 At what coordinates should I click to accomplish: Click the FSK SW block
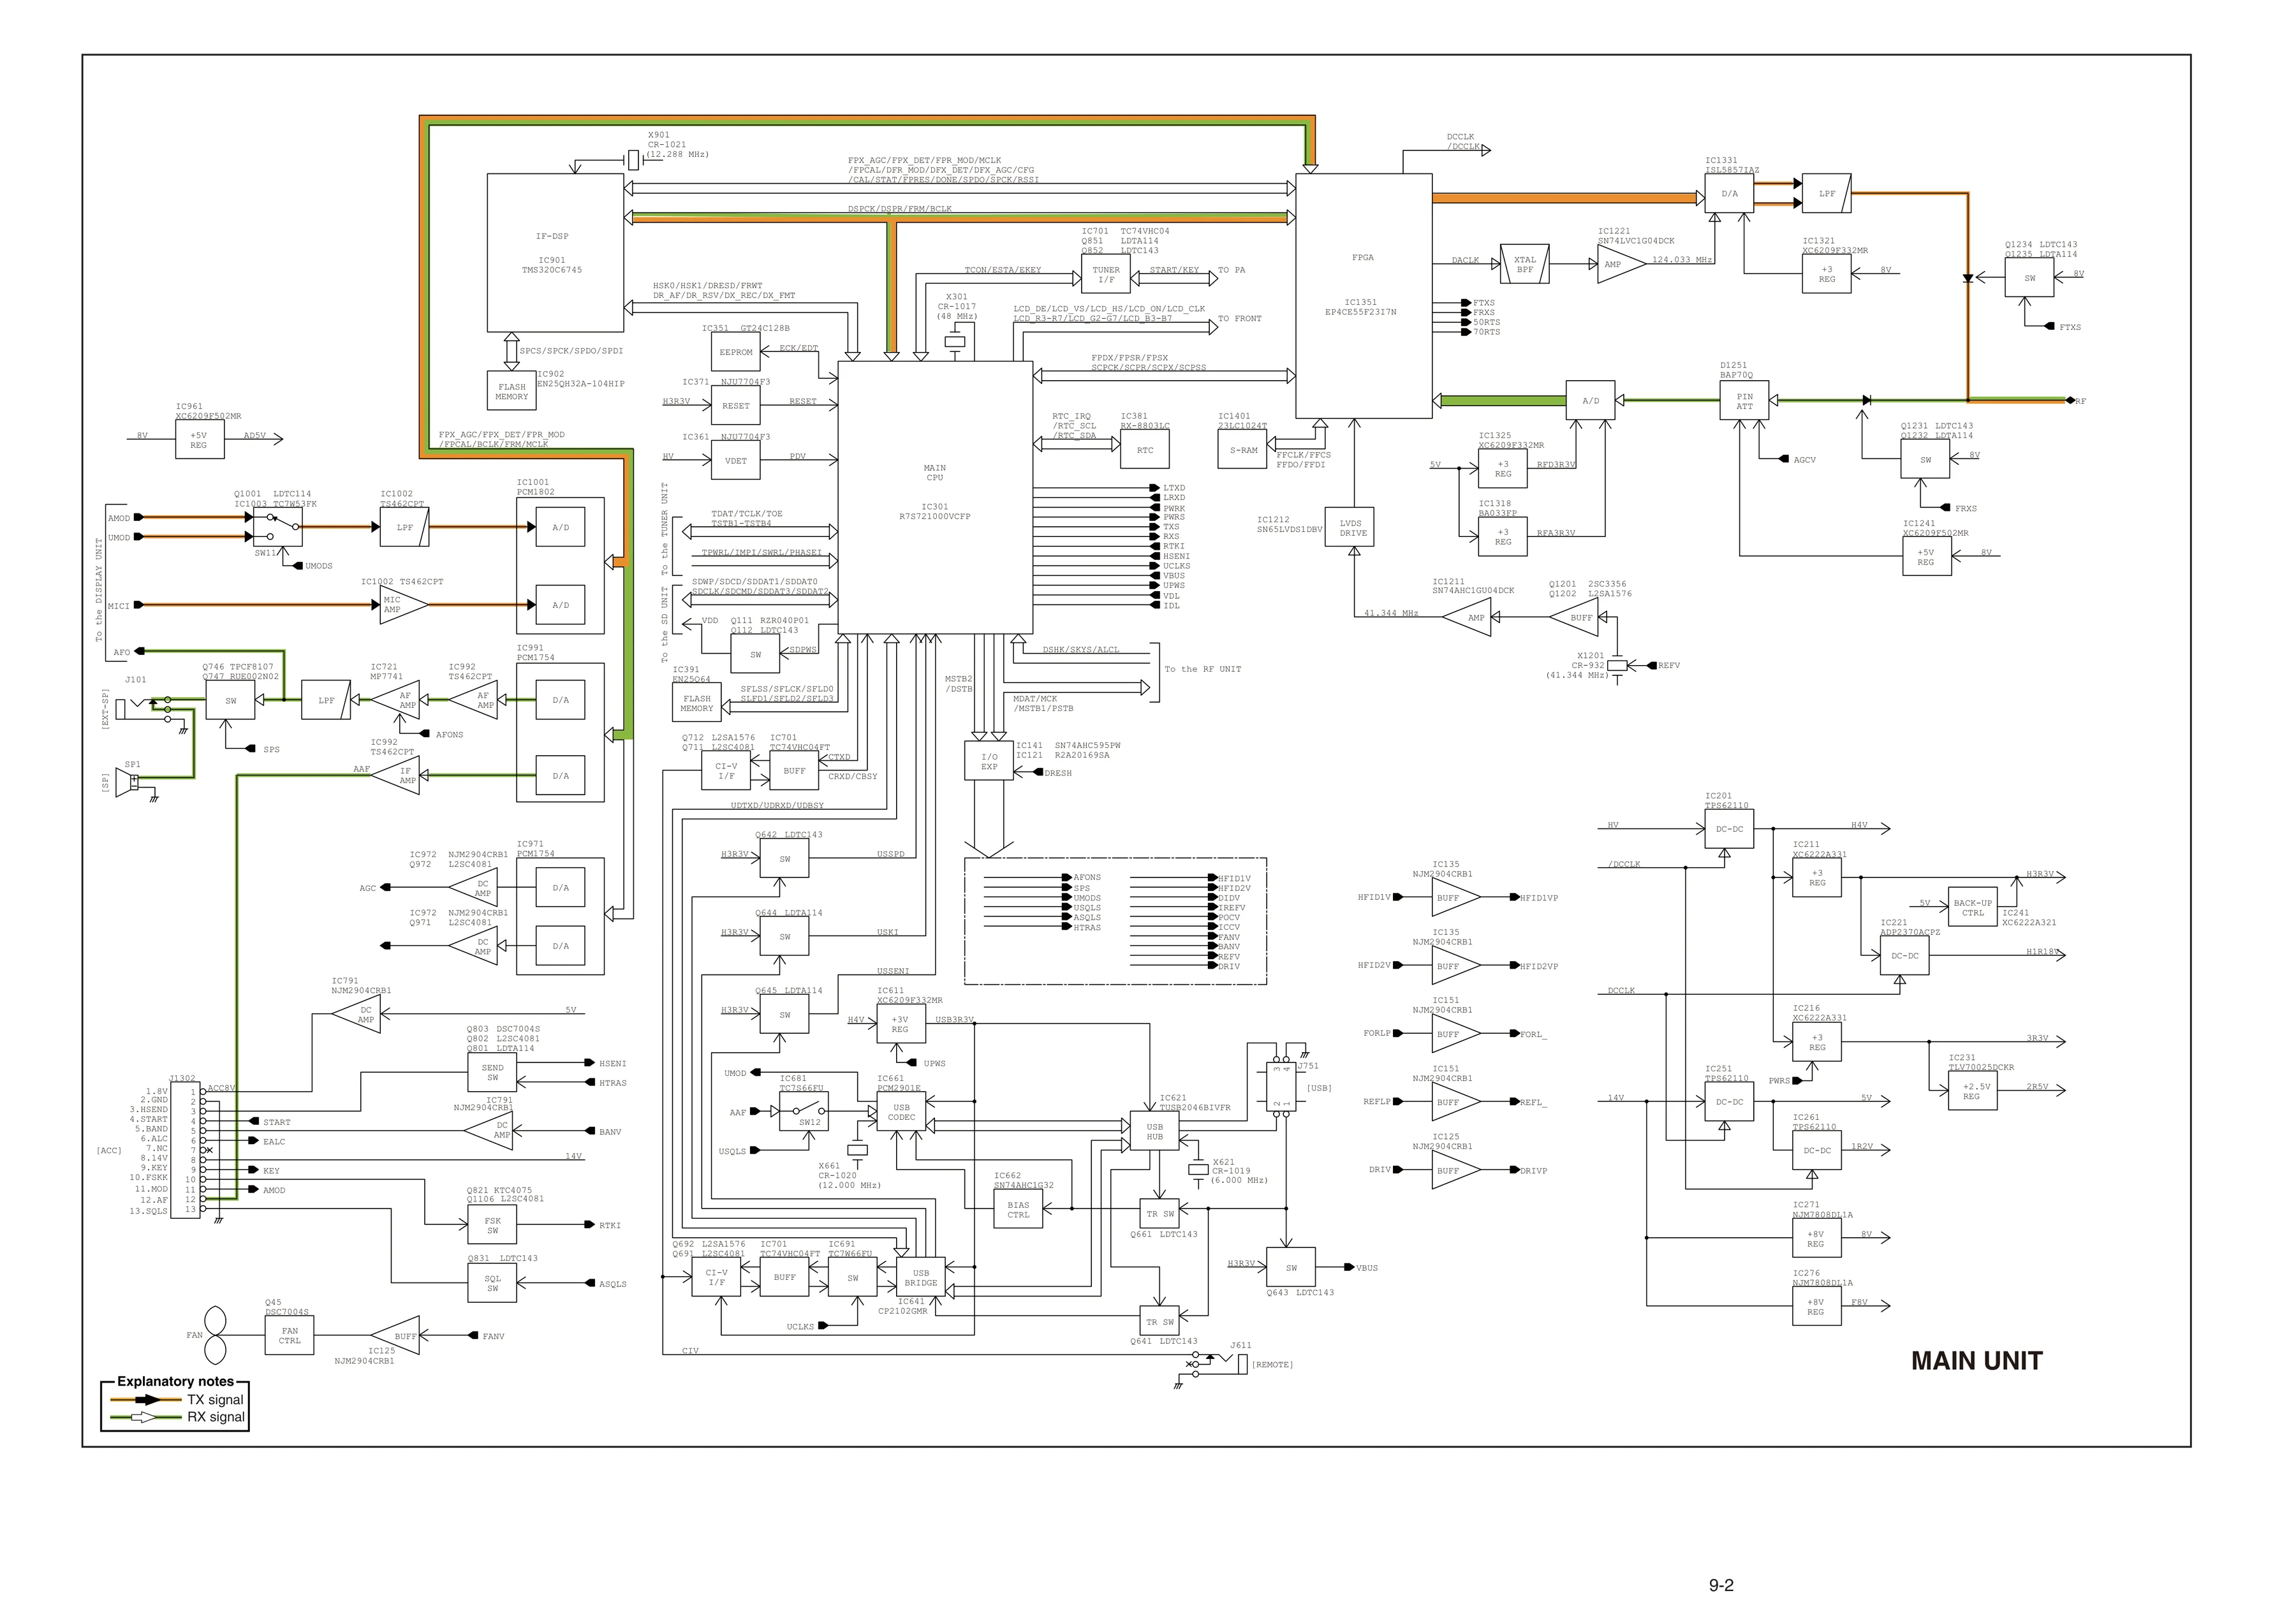pyautogui.click(x=493, y=1225)
